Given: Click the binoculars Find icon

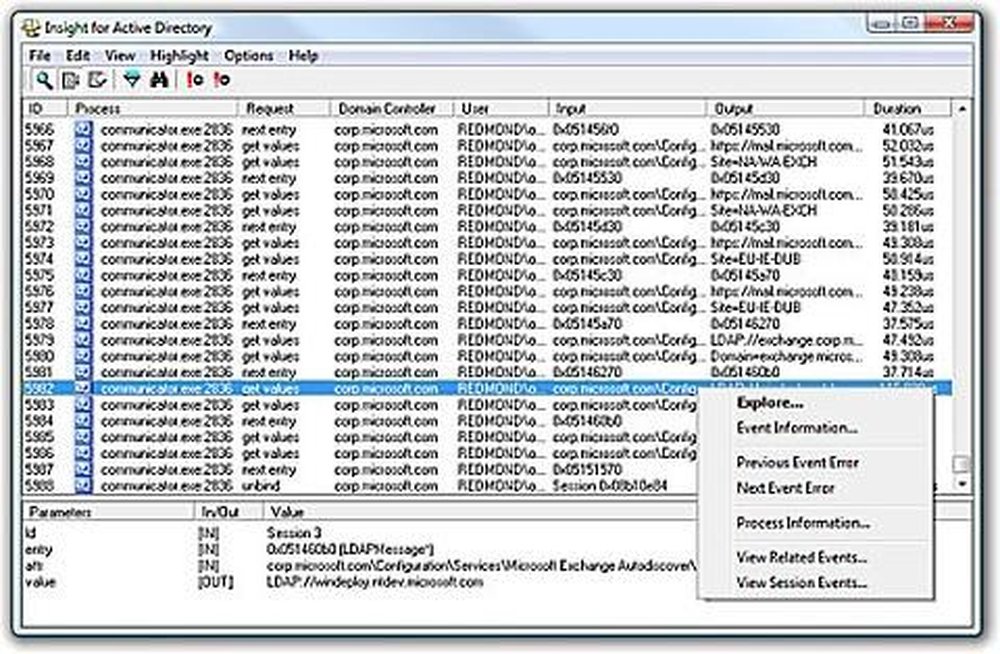Looking at the screenshot, I should click(x=159, y=80).
